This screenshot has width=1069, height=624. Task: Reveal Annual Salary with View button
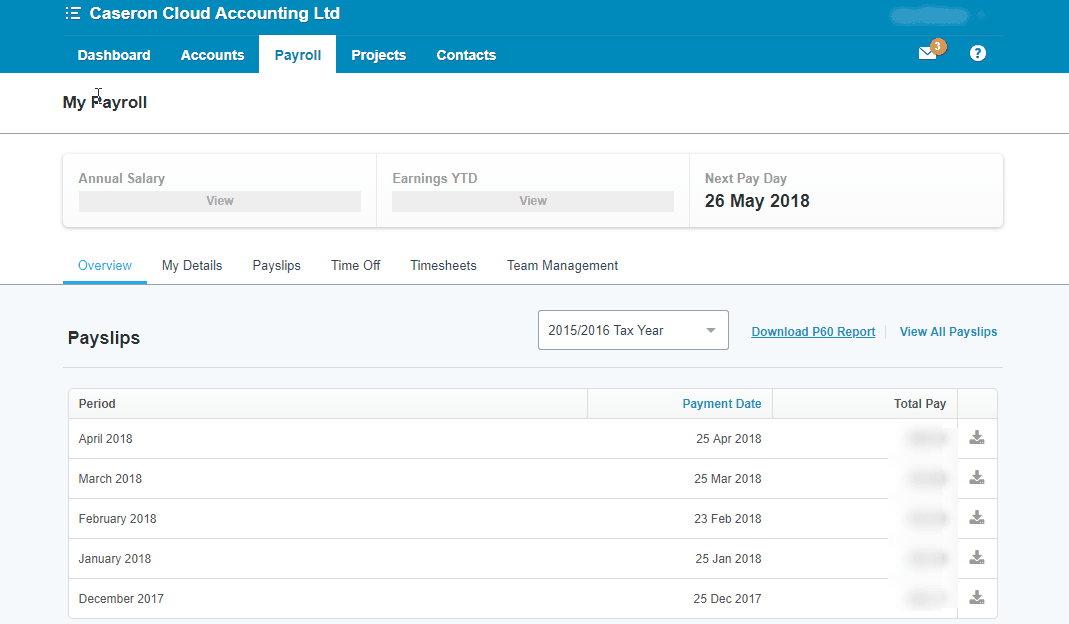pos(220,200)
